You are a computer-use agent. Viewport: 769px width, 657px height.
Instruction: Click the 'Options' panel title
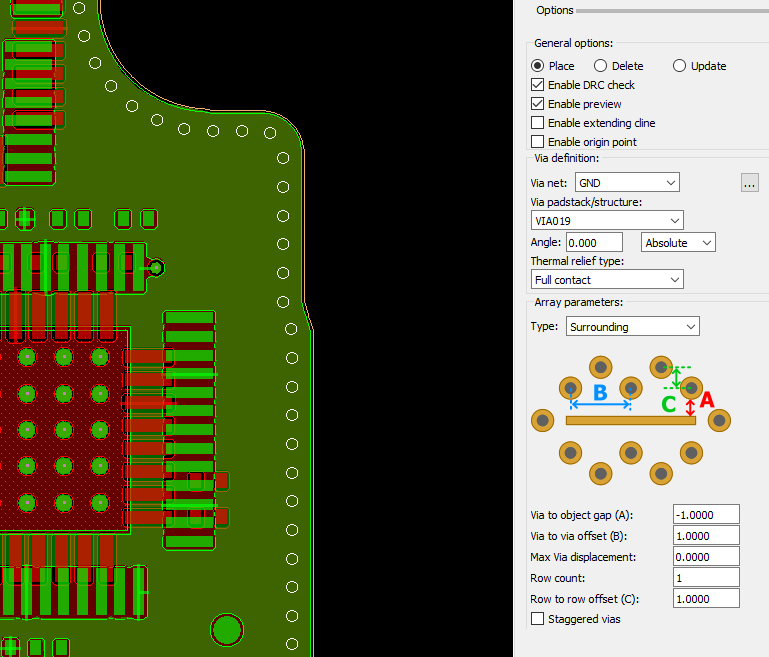point(555,10)
